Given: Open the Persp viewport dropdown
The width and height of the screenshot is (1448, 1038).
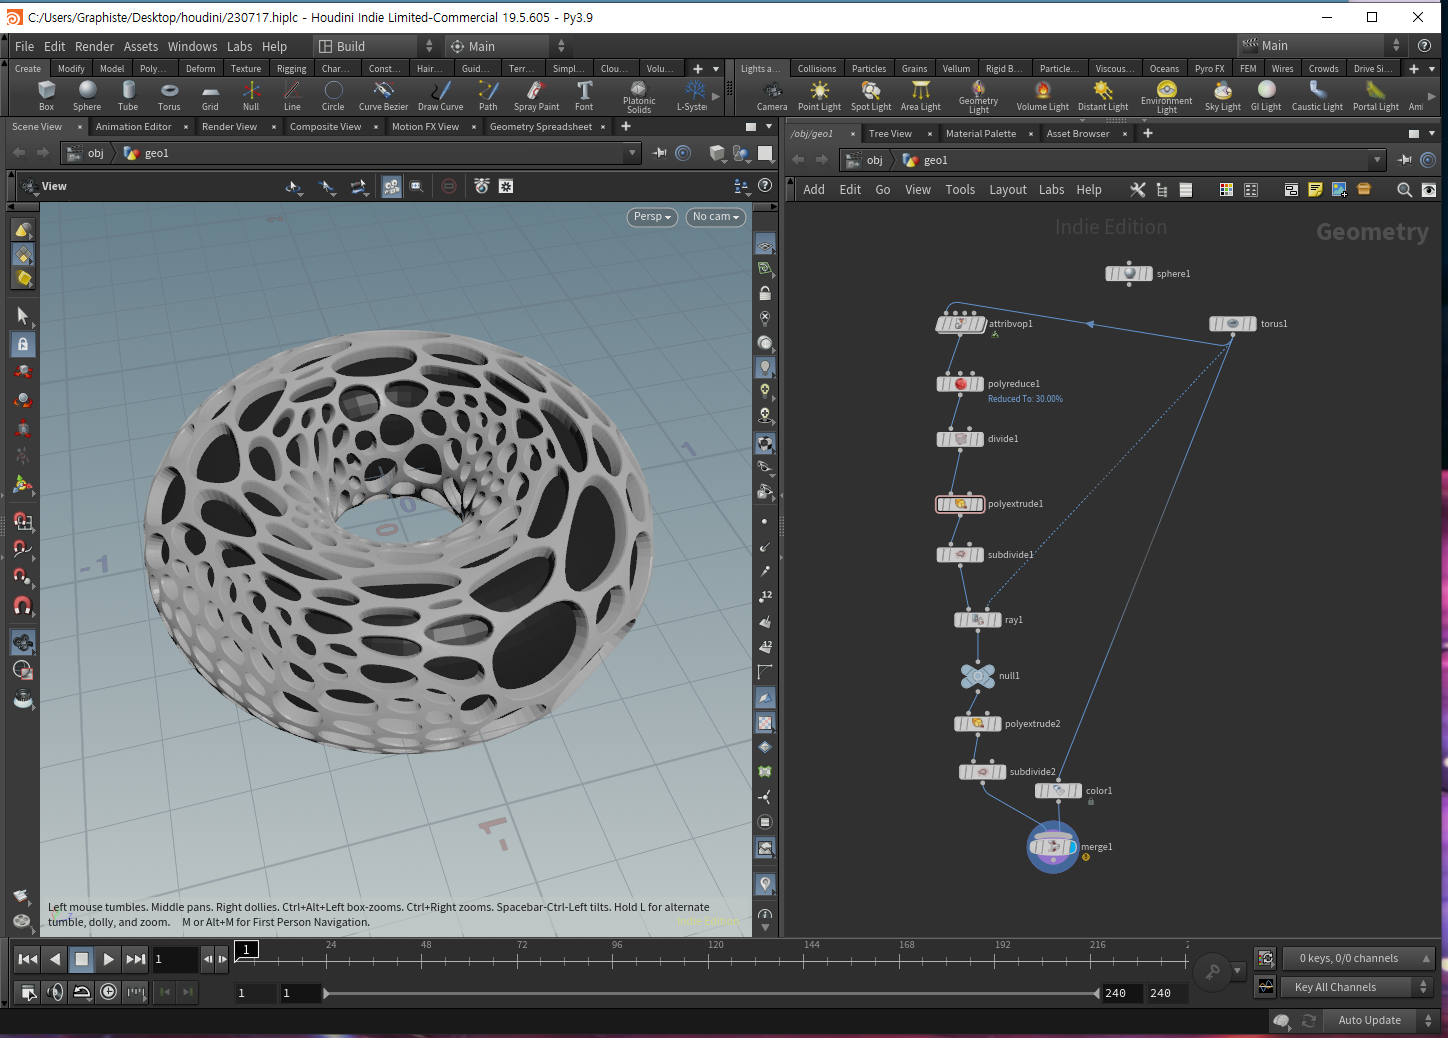Looking at the screenshot, I should (652, 217).
